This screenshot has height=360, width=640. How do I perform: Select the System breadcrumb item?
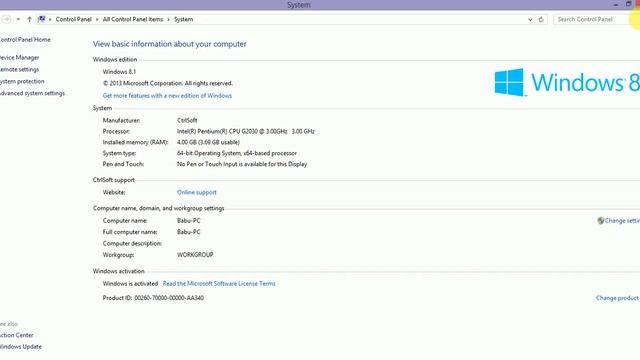(x=183, y=19)
